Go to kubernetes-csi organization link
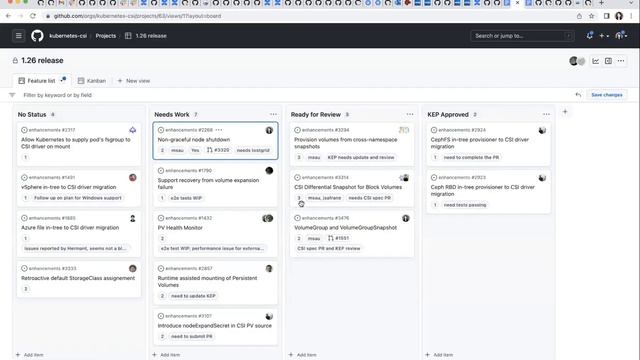Image resolution: width=640 pixels, height=360 pixels. [68, 36]
